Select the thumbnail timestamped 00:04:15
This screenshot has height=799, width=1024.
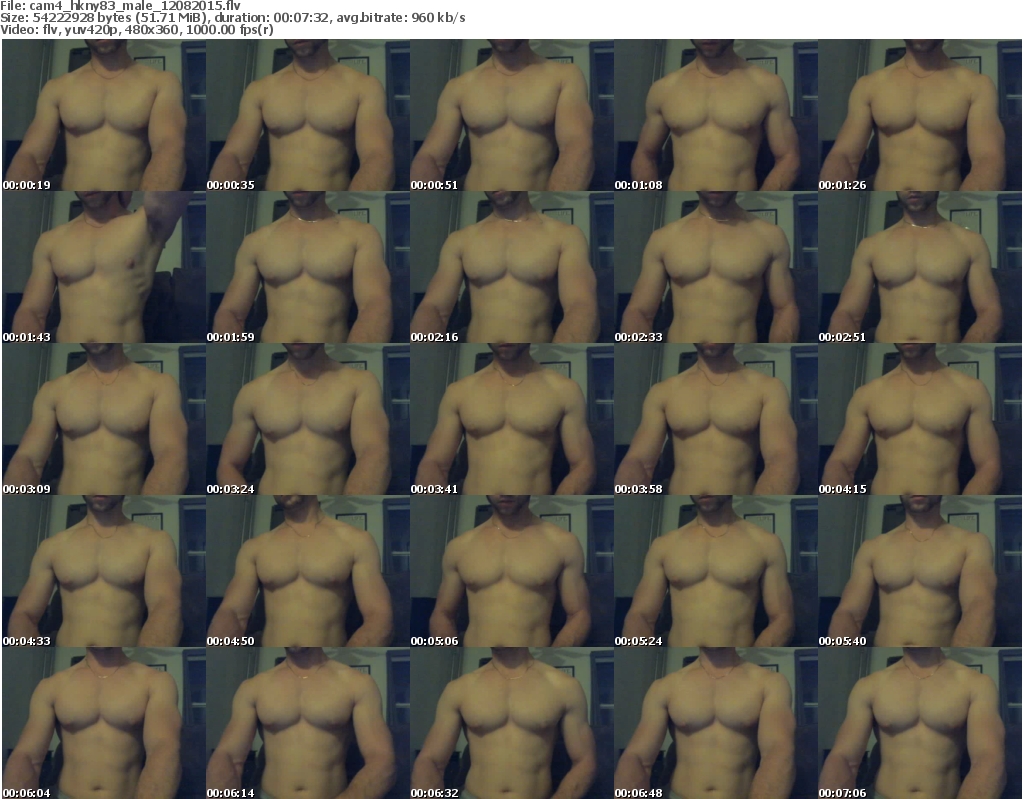pos(920,419)
